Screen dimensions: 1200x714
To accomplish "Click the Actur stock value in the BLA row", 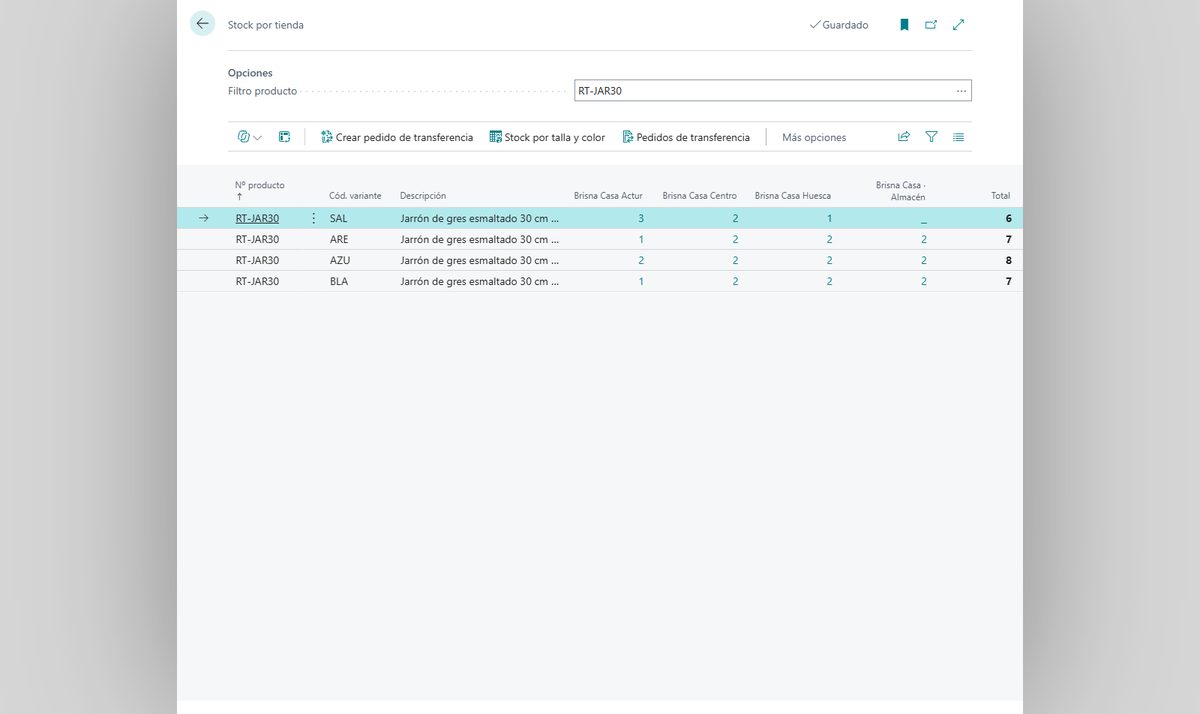I will (x=641, y=281).
